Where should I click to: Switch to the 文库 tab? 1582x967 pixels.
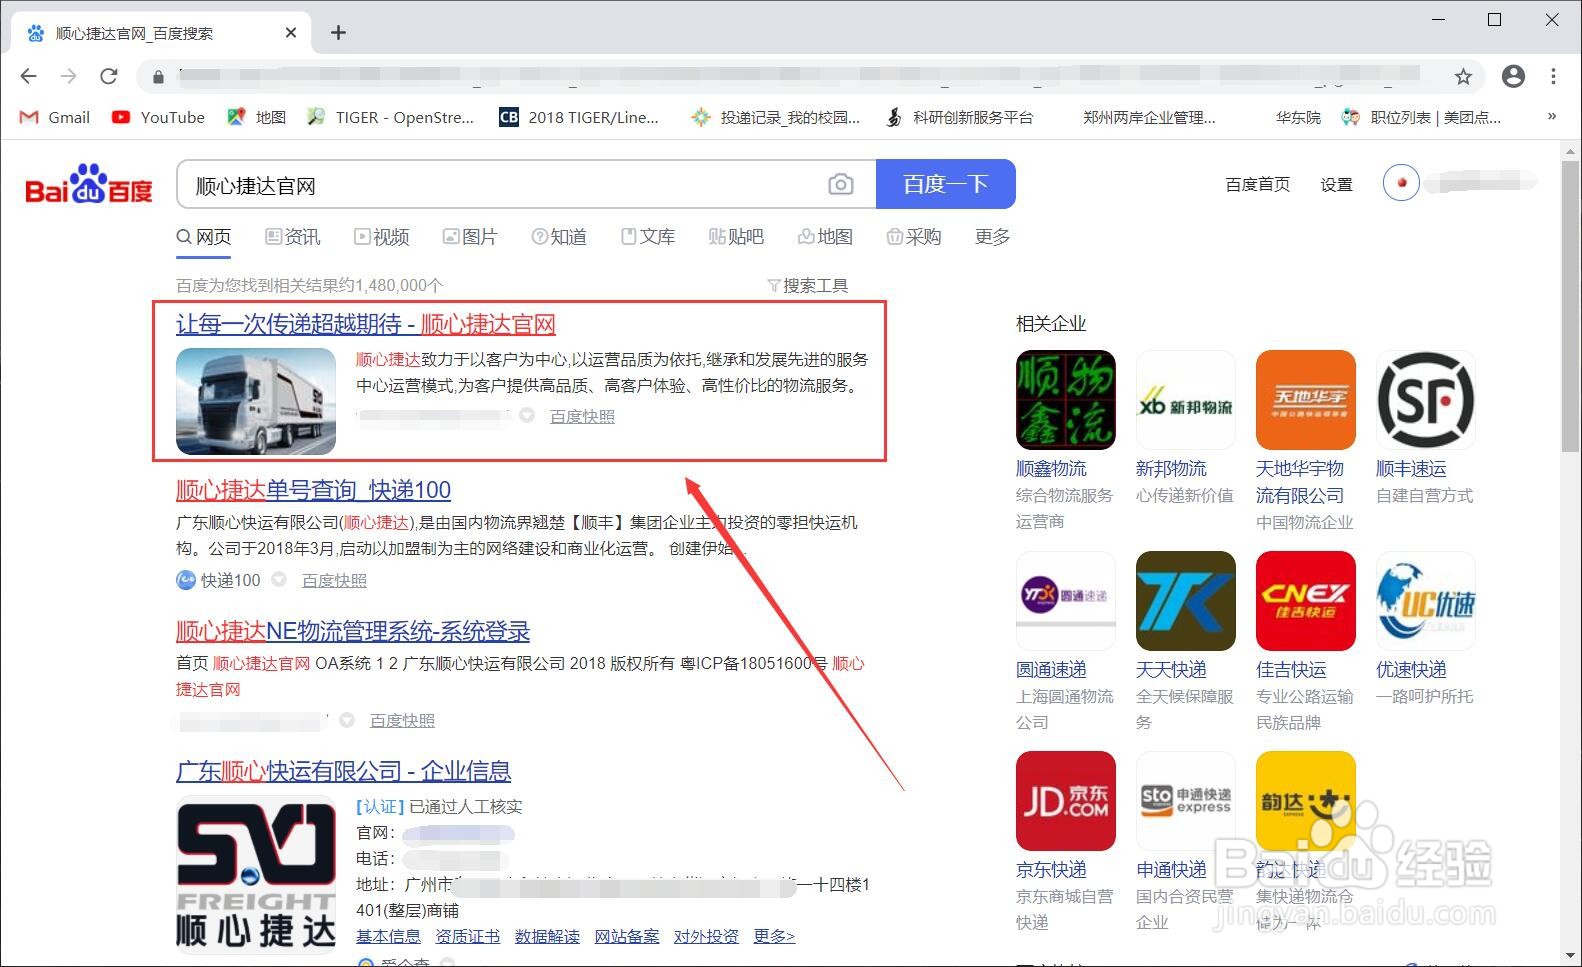pyautogui.click(x=648, y=237)
